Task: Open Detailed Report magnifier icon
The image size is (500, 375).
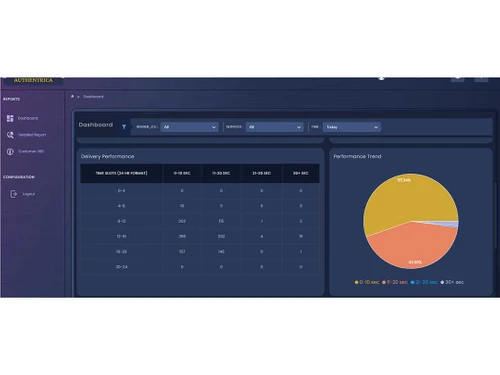Action: (10, 135)
